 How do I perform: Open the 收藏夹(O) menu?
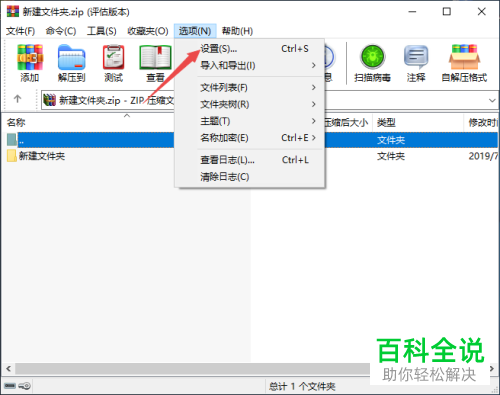click(148, 31)
